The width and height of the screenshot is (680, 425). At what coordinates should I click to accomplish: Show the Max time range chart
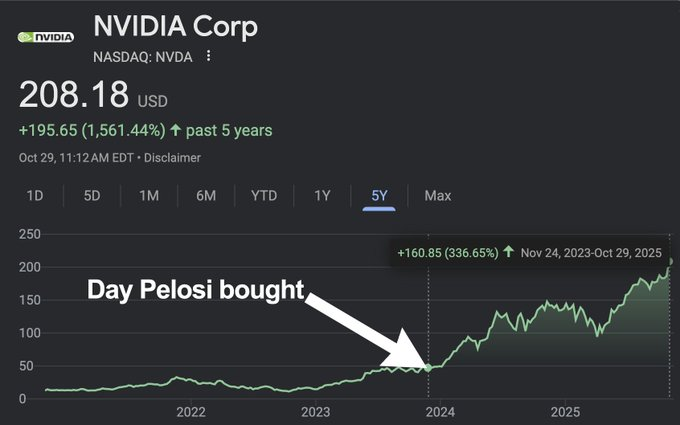(438, 196)
